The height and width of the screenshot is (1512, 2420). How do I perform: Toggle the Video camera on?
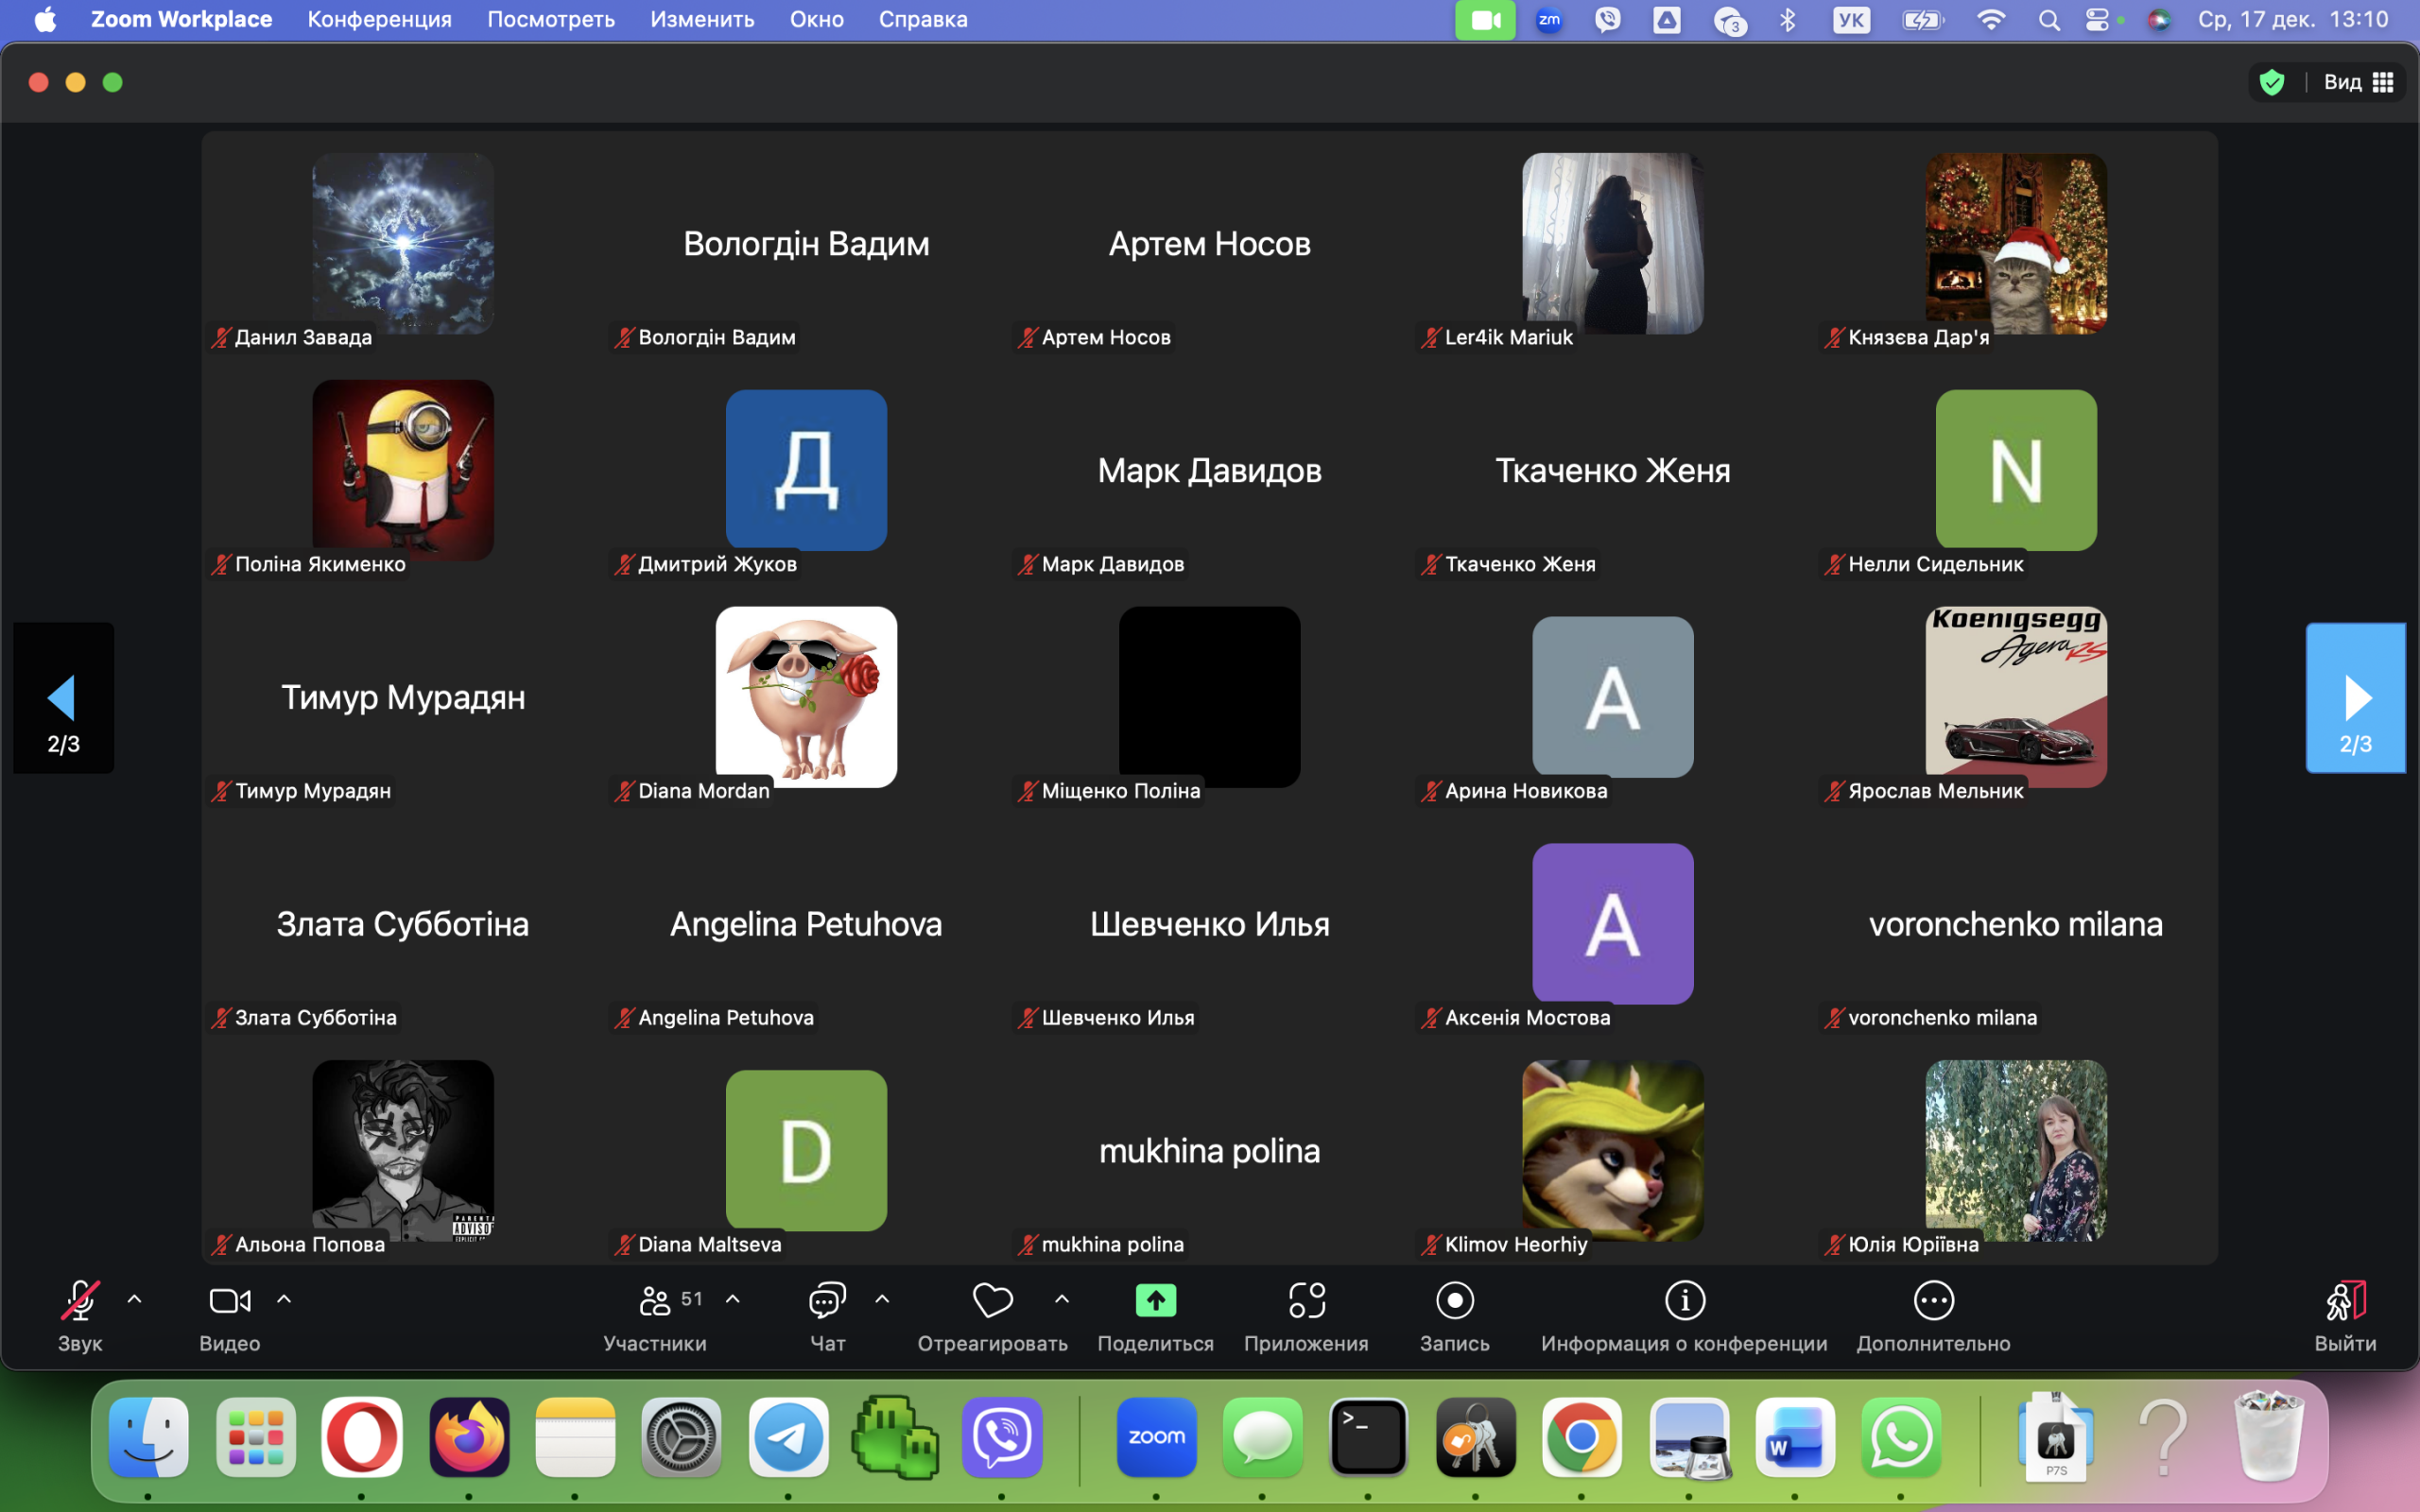(229, 1300)
